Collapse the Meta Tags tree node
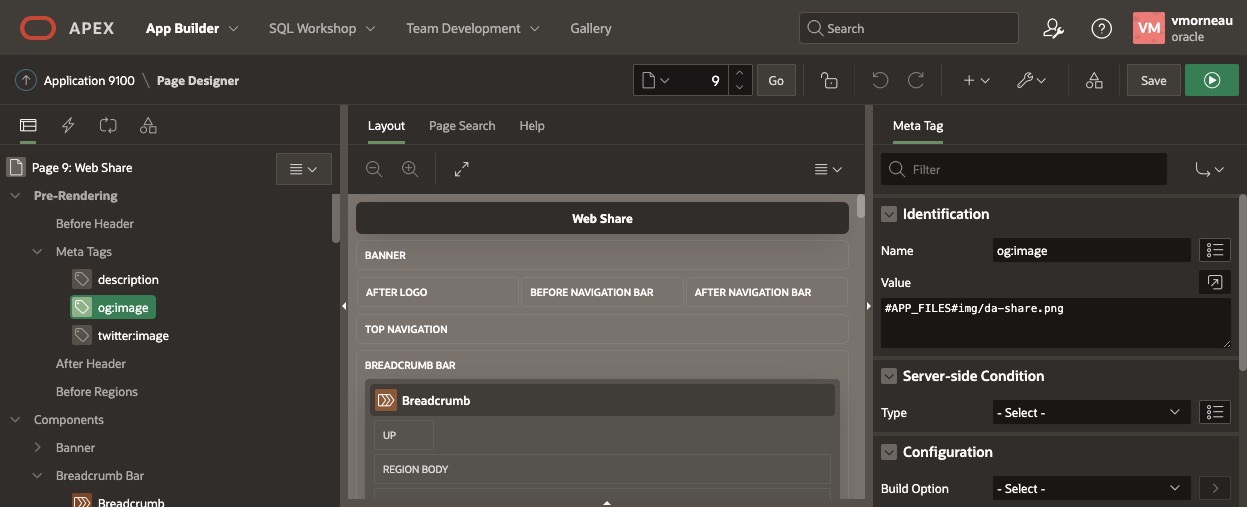 (38, 252)
